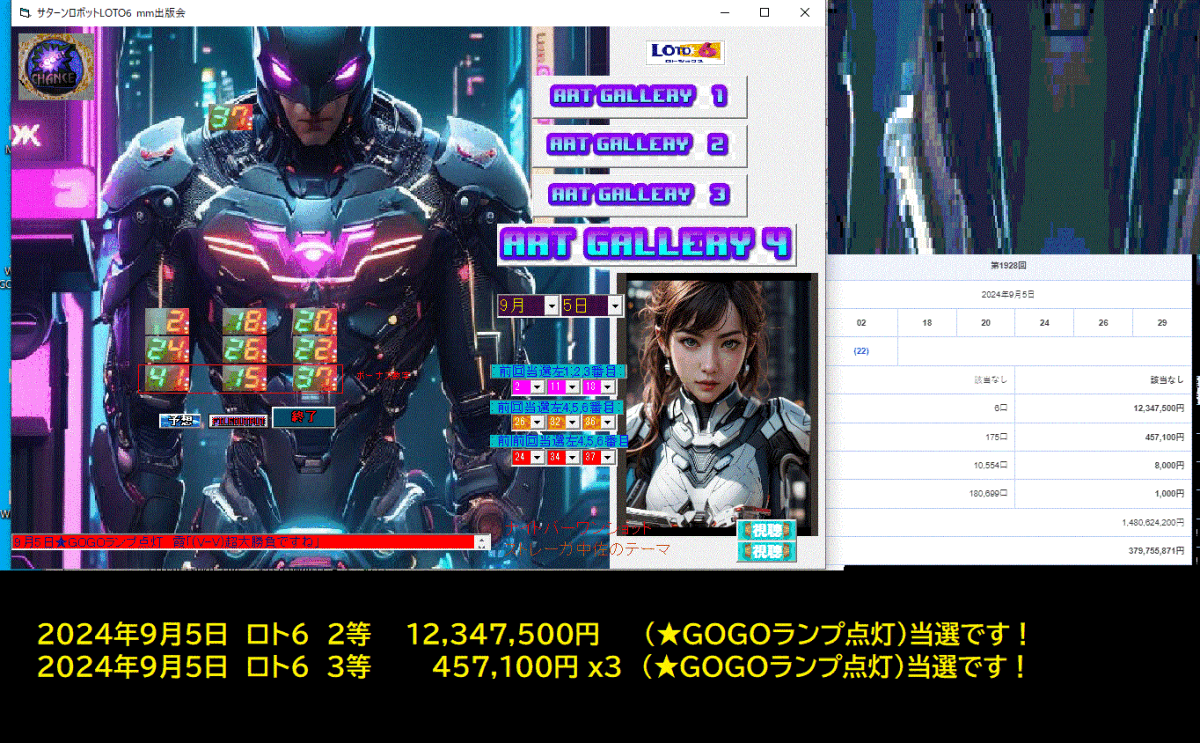Screen dimensions: 1200x743
Task: Expand the orange number 32 dropdown
Action: click(572, 421)
